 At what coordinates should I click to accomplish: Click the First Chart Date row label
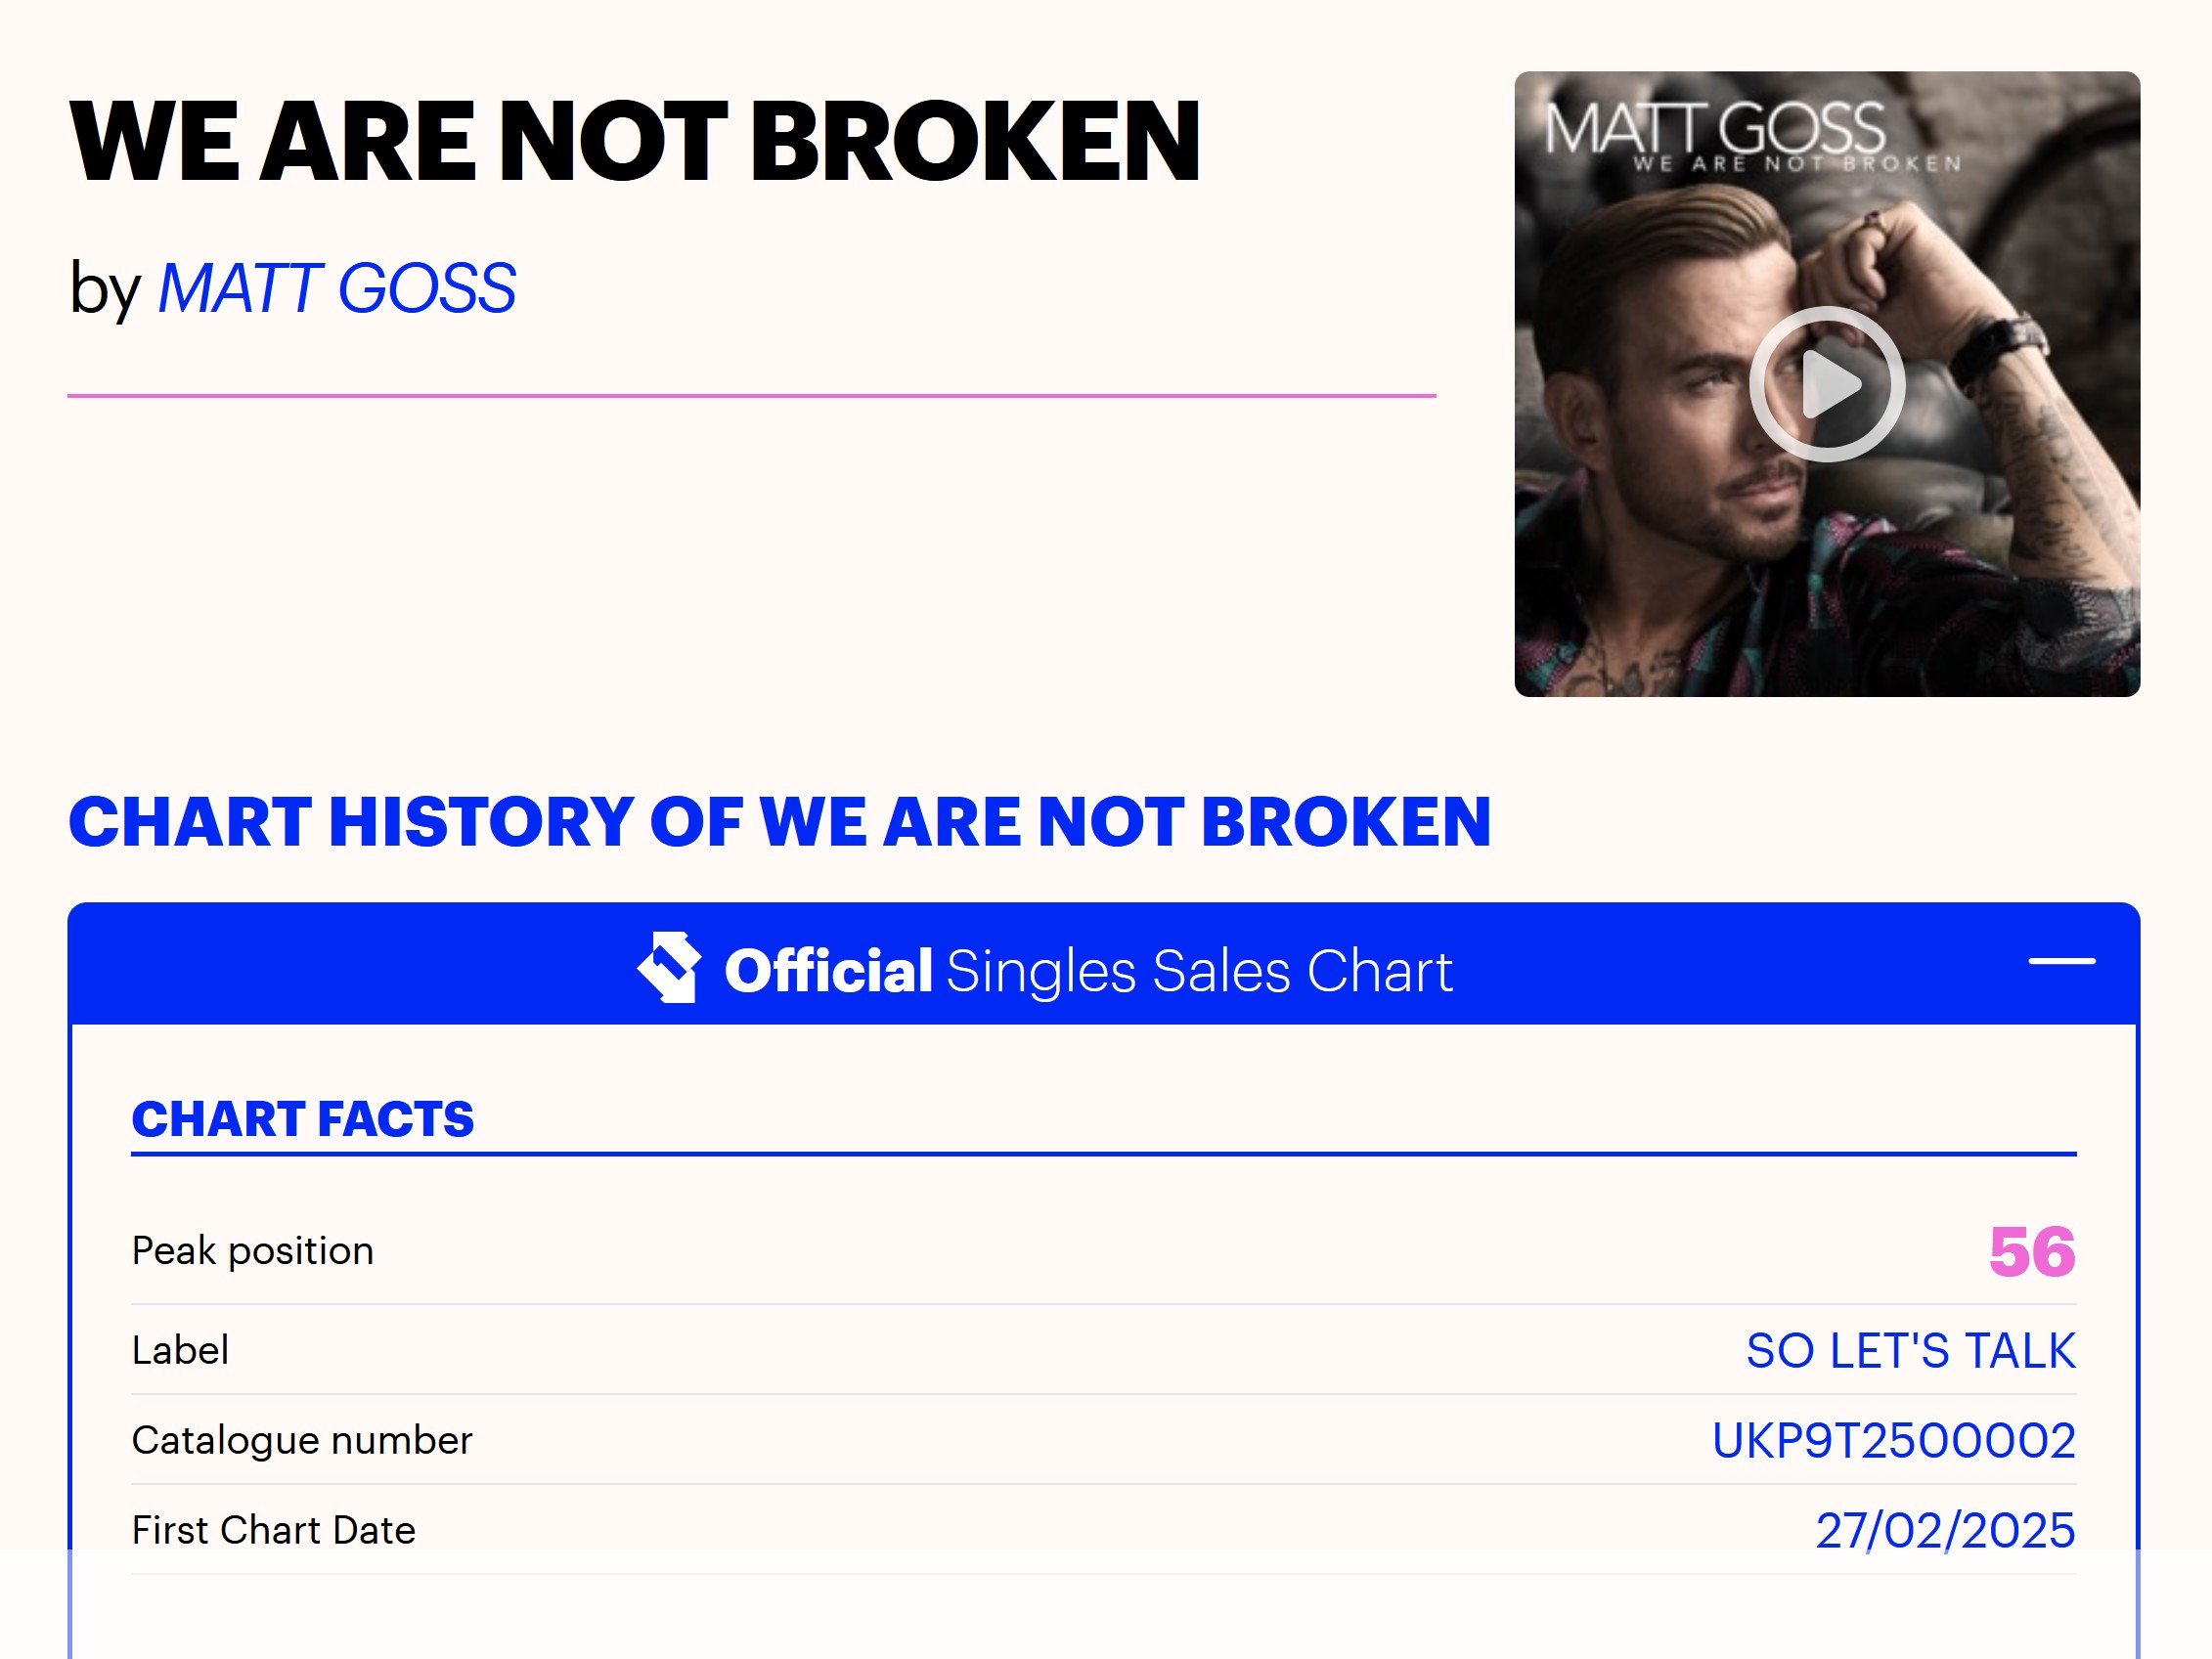(x=273, y=1530)
